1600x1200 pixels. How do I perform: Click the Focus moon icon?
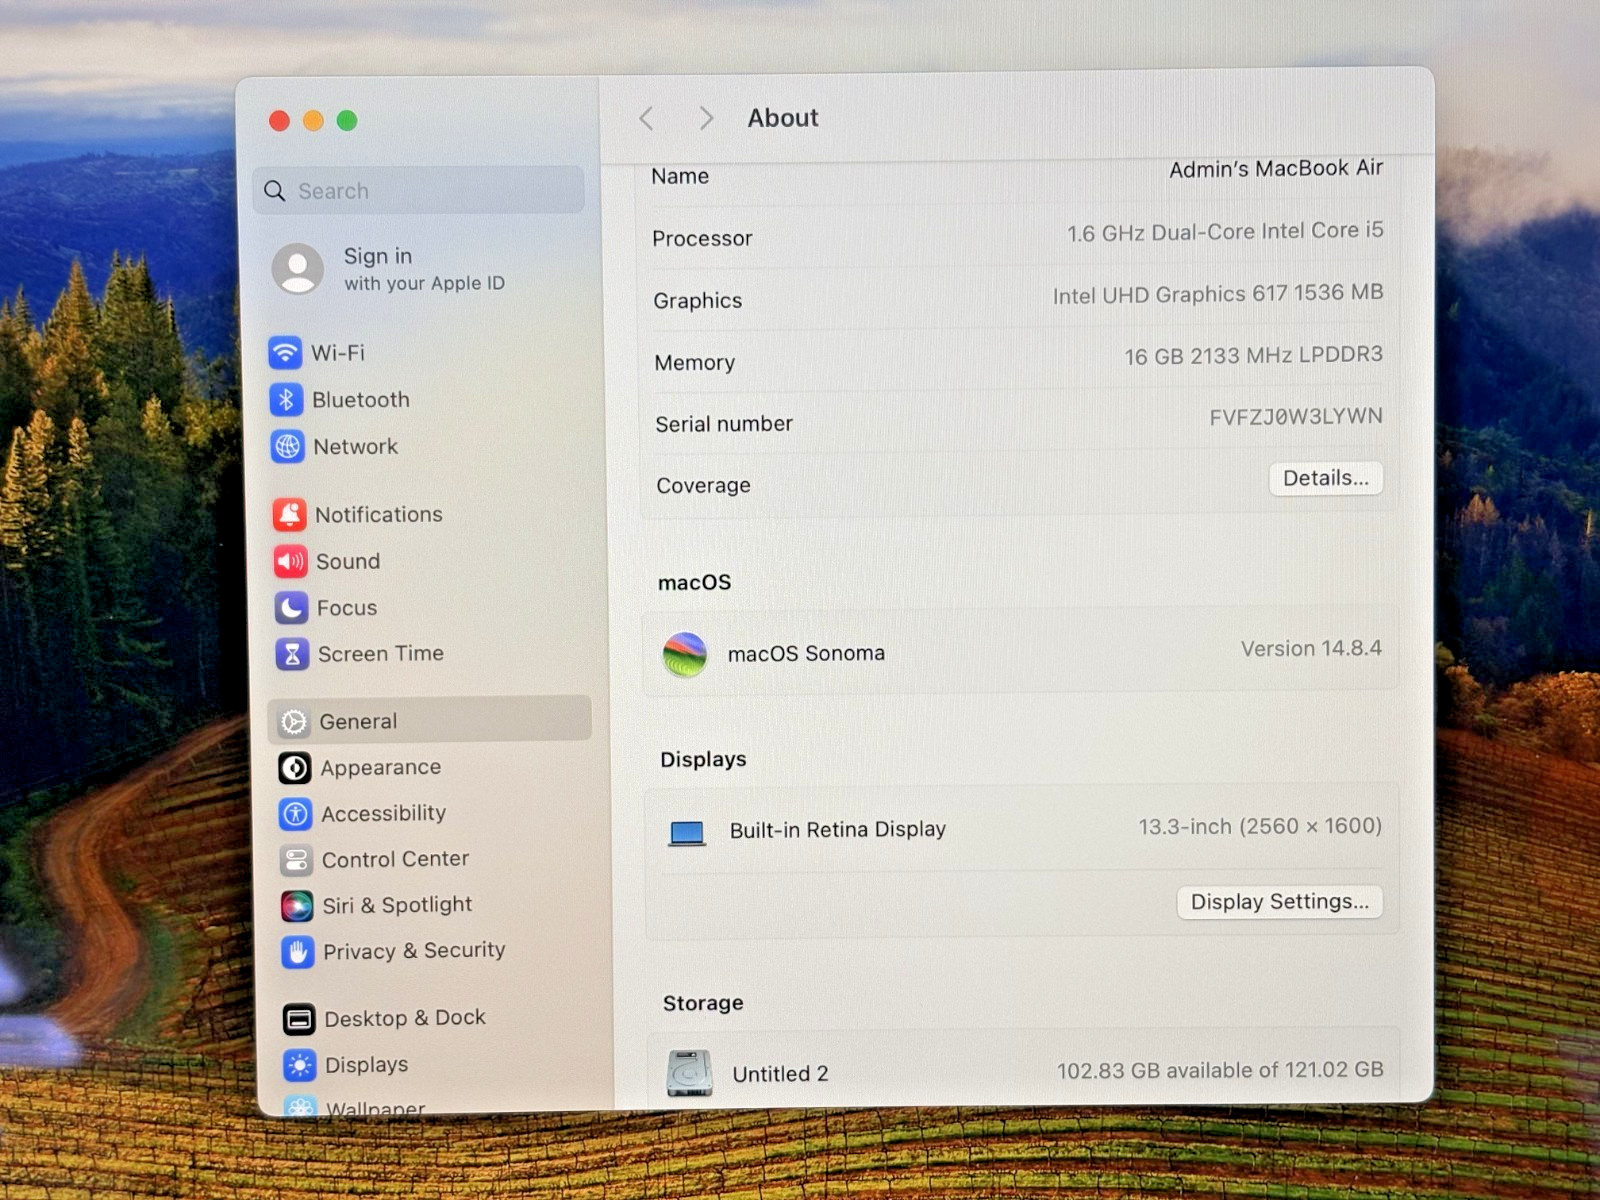pos(291,607)
